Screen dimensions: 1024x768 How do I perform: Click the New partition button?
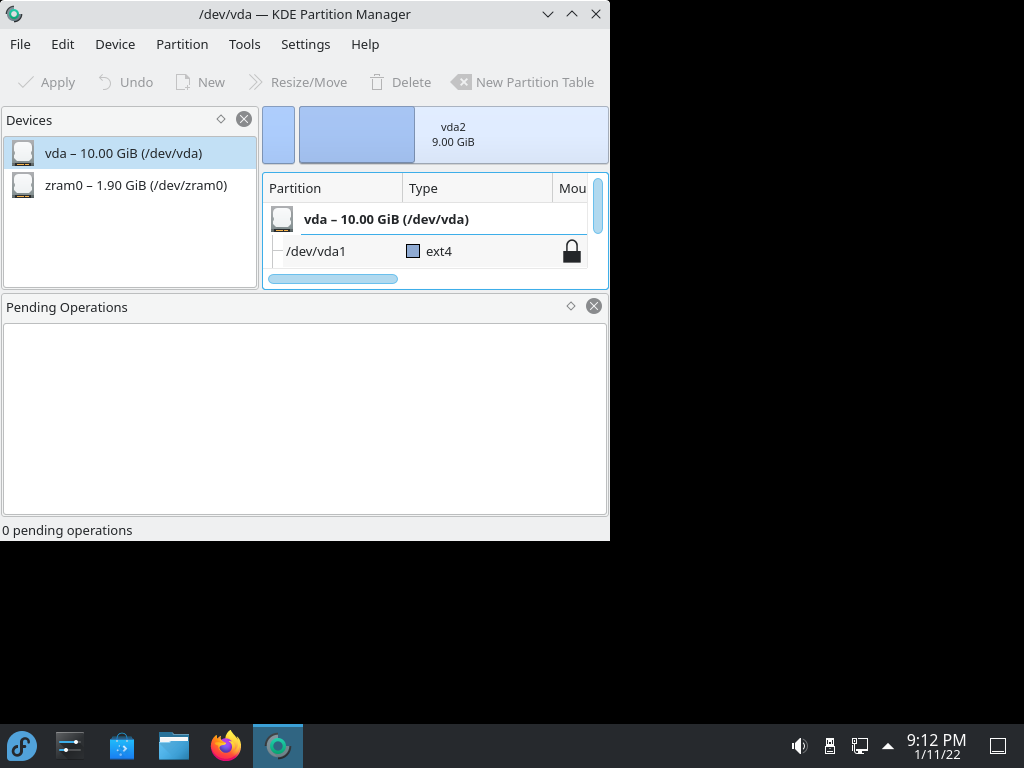point(200,82)
